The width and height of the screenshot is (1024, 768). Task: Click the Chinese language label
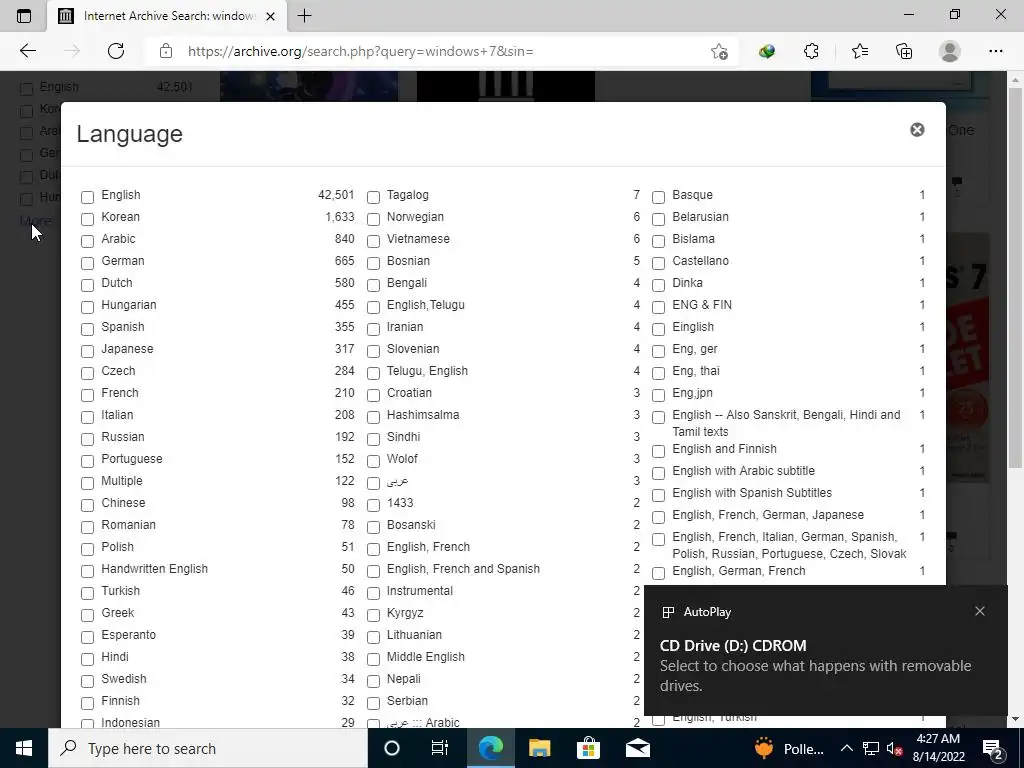point(123,503)
